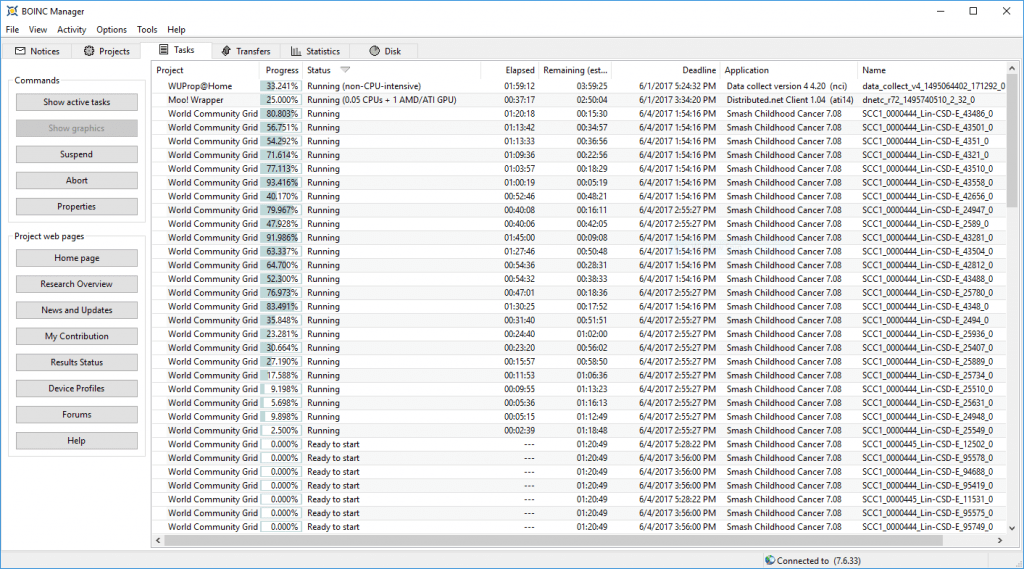Viewport: 1024px width, 569px height.
Task: Open the Activity menu
Action: click(71, 30)
